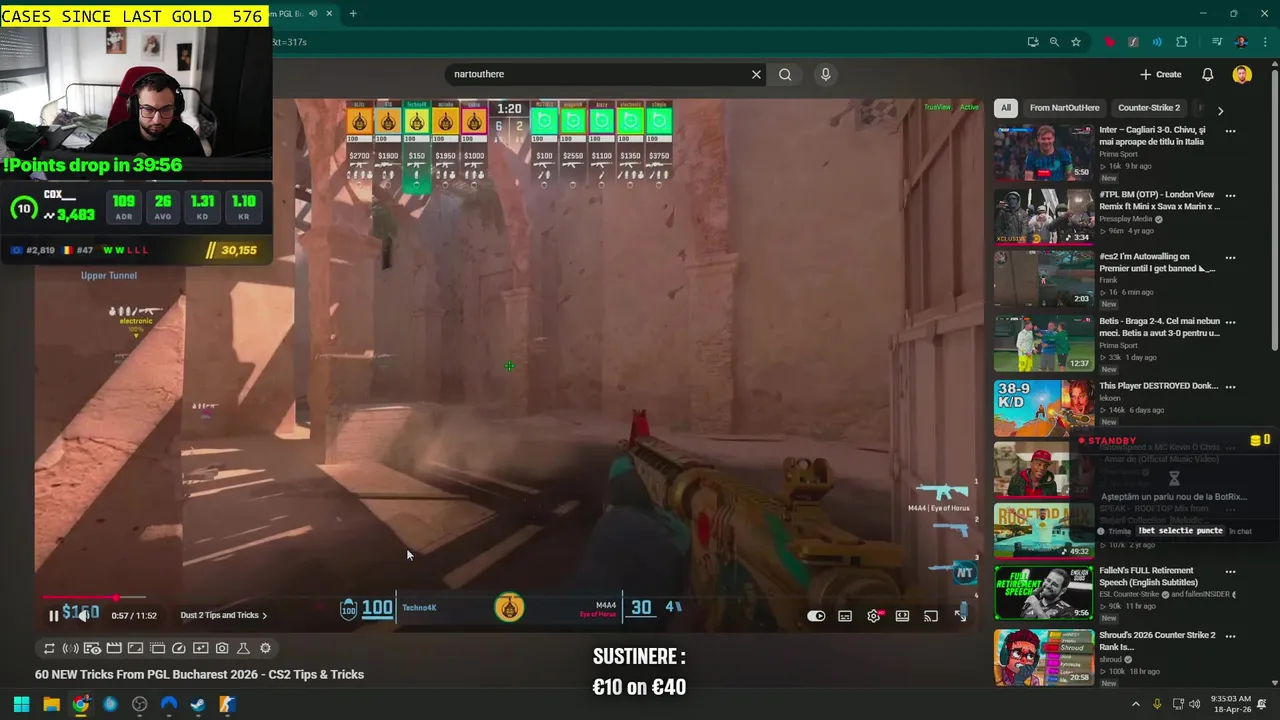Viewport: 1280px width, 720px height.
Task: Open more options for Shroud's 2026 video
Action: 1230,636
